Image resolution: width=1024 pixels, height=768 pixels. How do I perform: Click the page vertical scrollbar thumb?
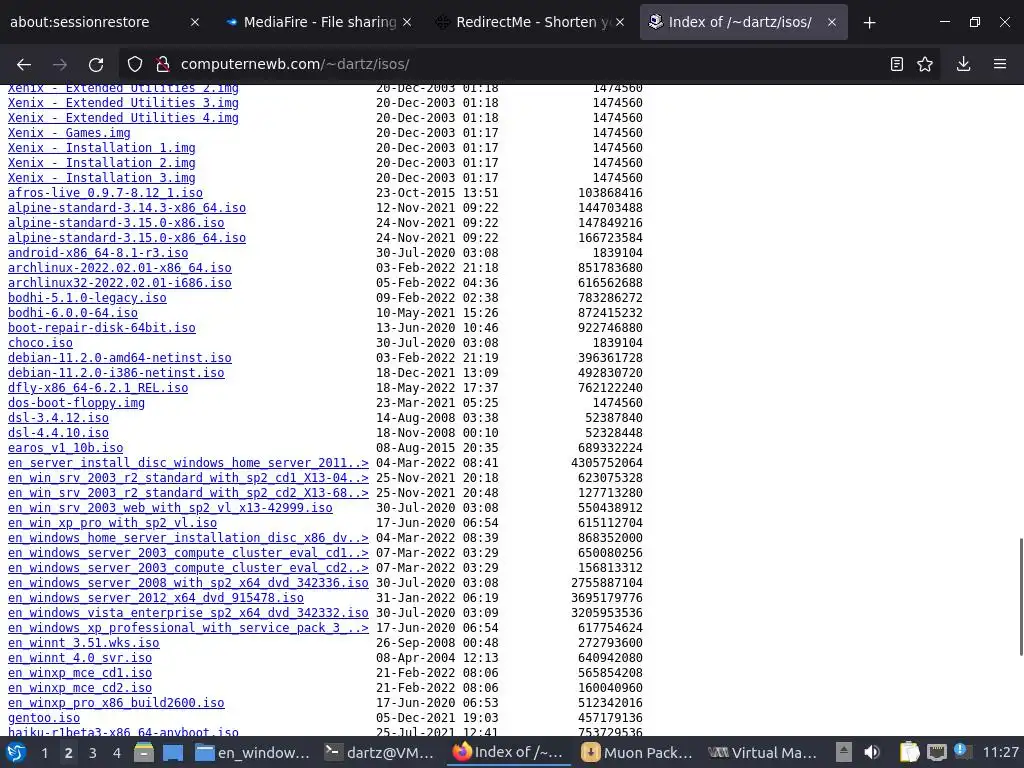coord(1021,597)
